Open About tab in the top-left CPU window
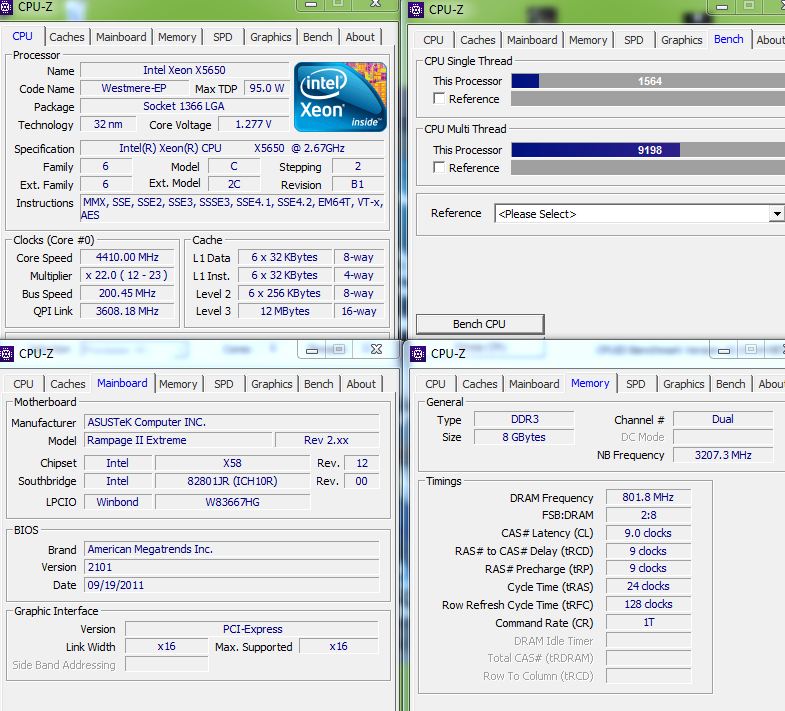This screenshot has width=785, height=711. [x=360, y=37]
